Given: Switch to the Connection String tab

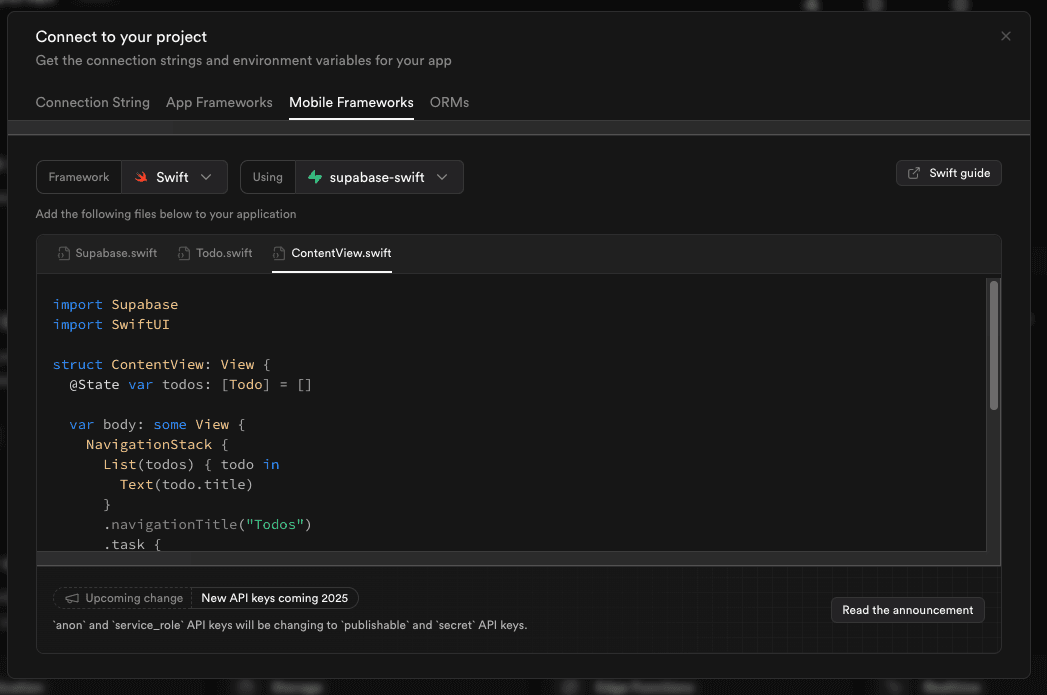Looking at the screenshot, I should pyautogui.click(x=92, y=103).
